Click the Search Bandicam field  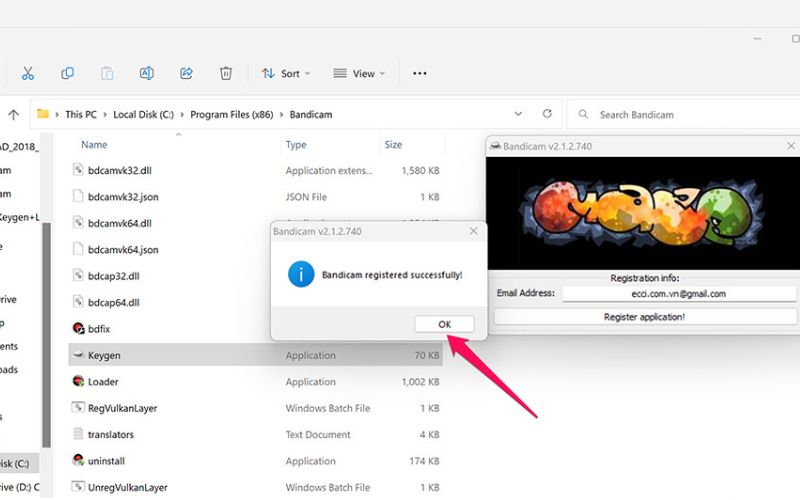pos(684,115)
